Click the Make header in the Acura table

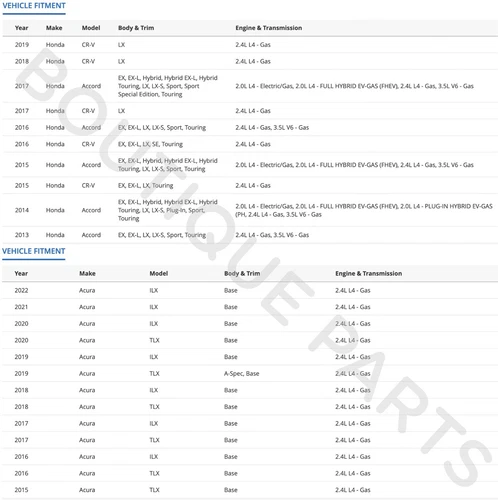[87, 273]
